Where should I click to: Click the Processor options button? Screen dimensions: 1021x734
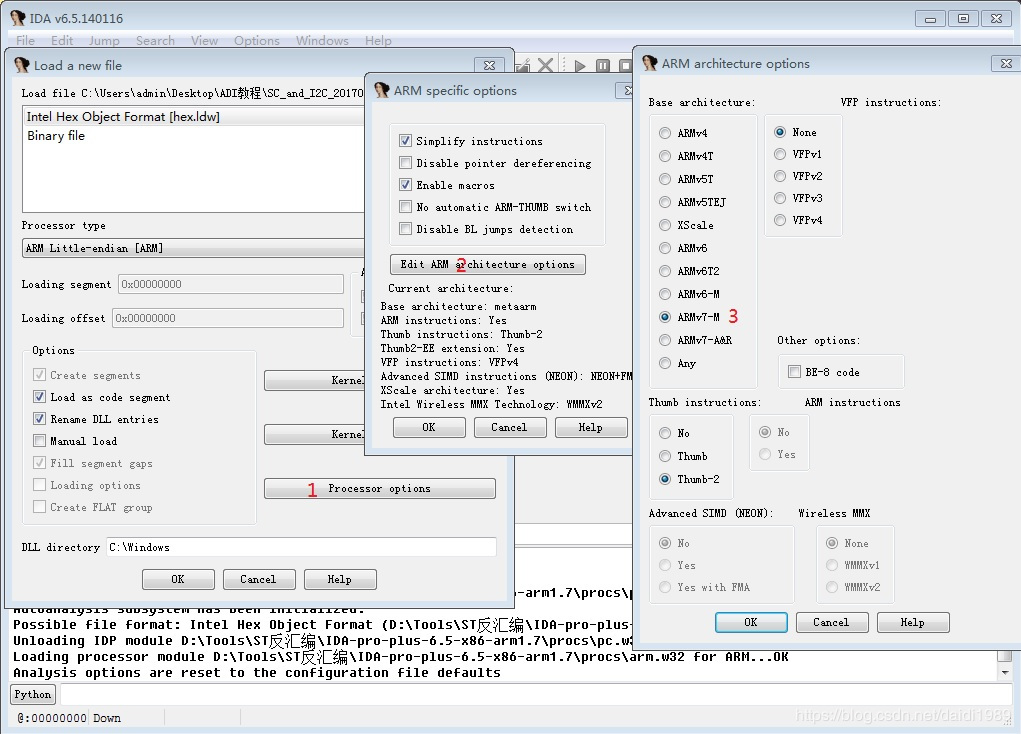[379, 488]
